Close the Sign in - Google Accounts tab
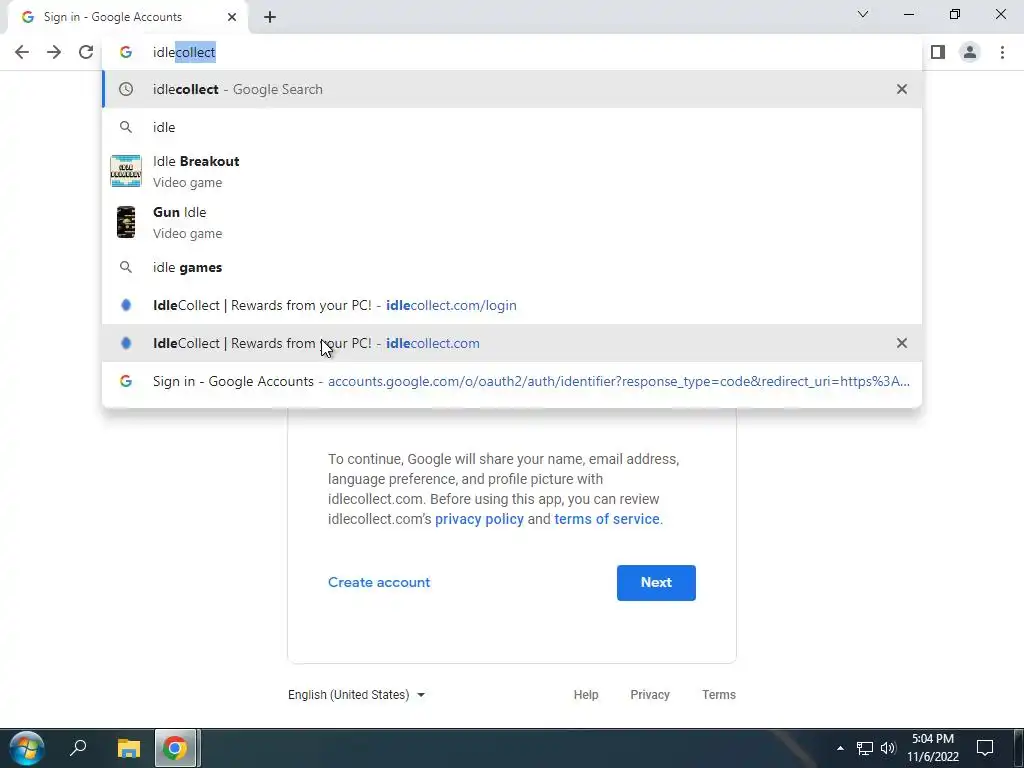 tap(232, 17)
